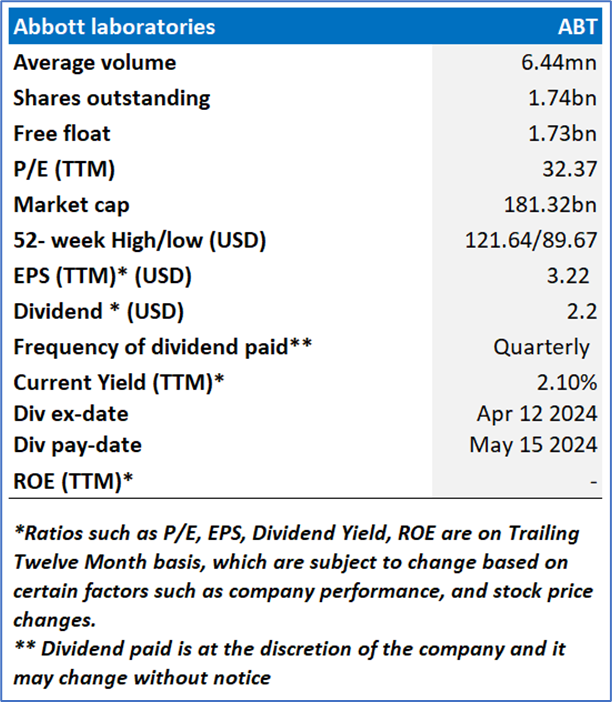Click the 1.73bn free float value
The image size is (612, 702).
(x=565, y=133)
